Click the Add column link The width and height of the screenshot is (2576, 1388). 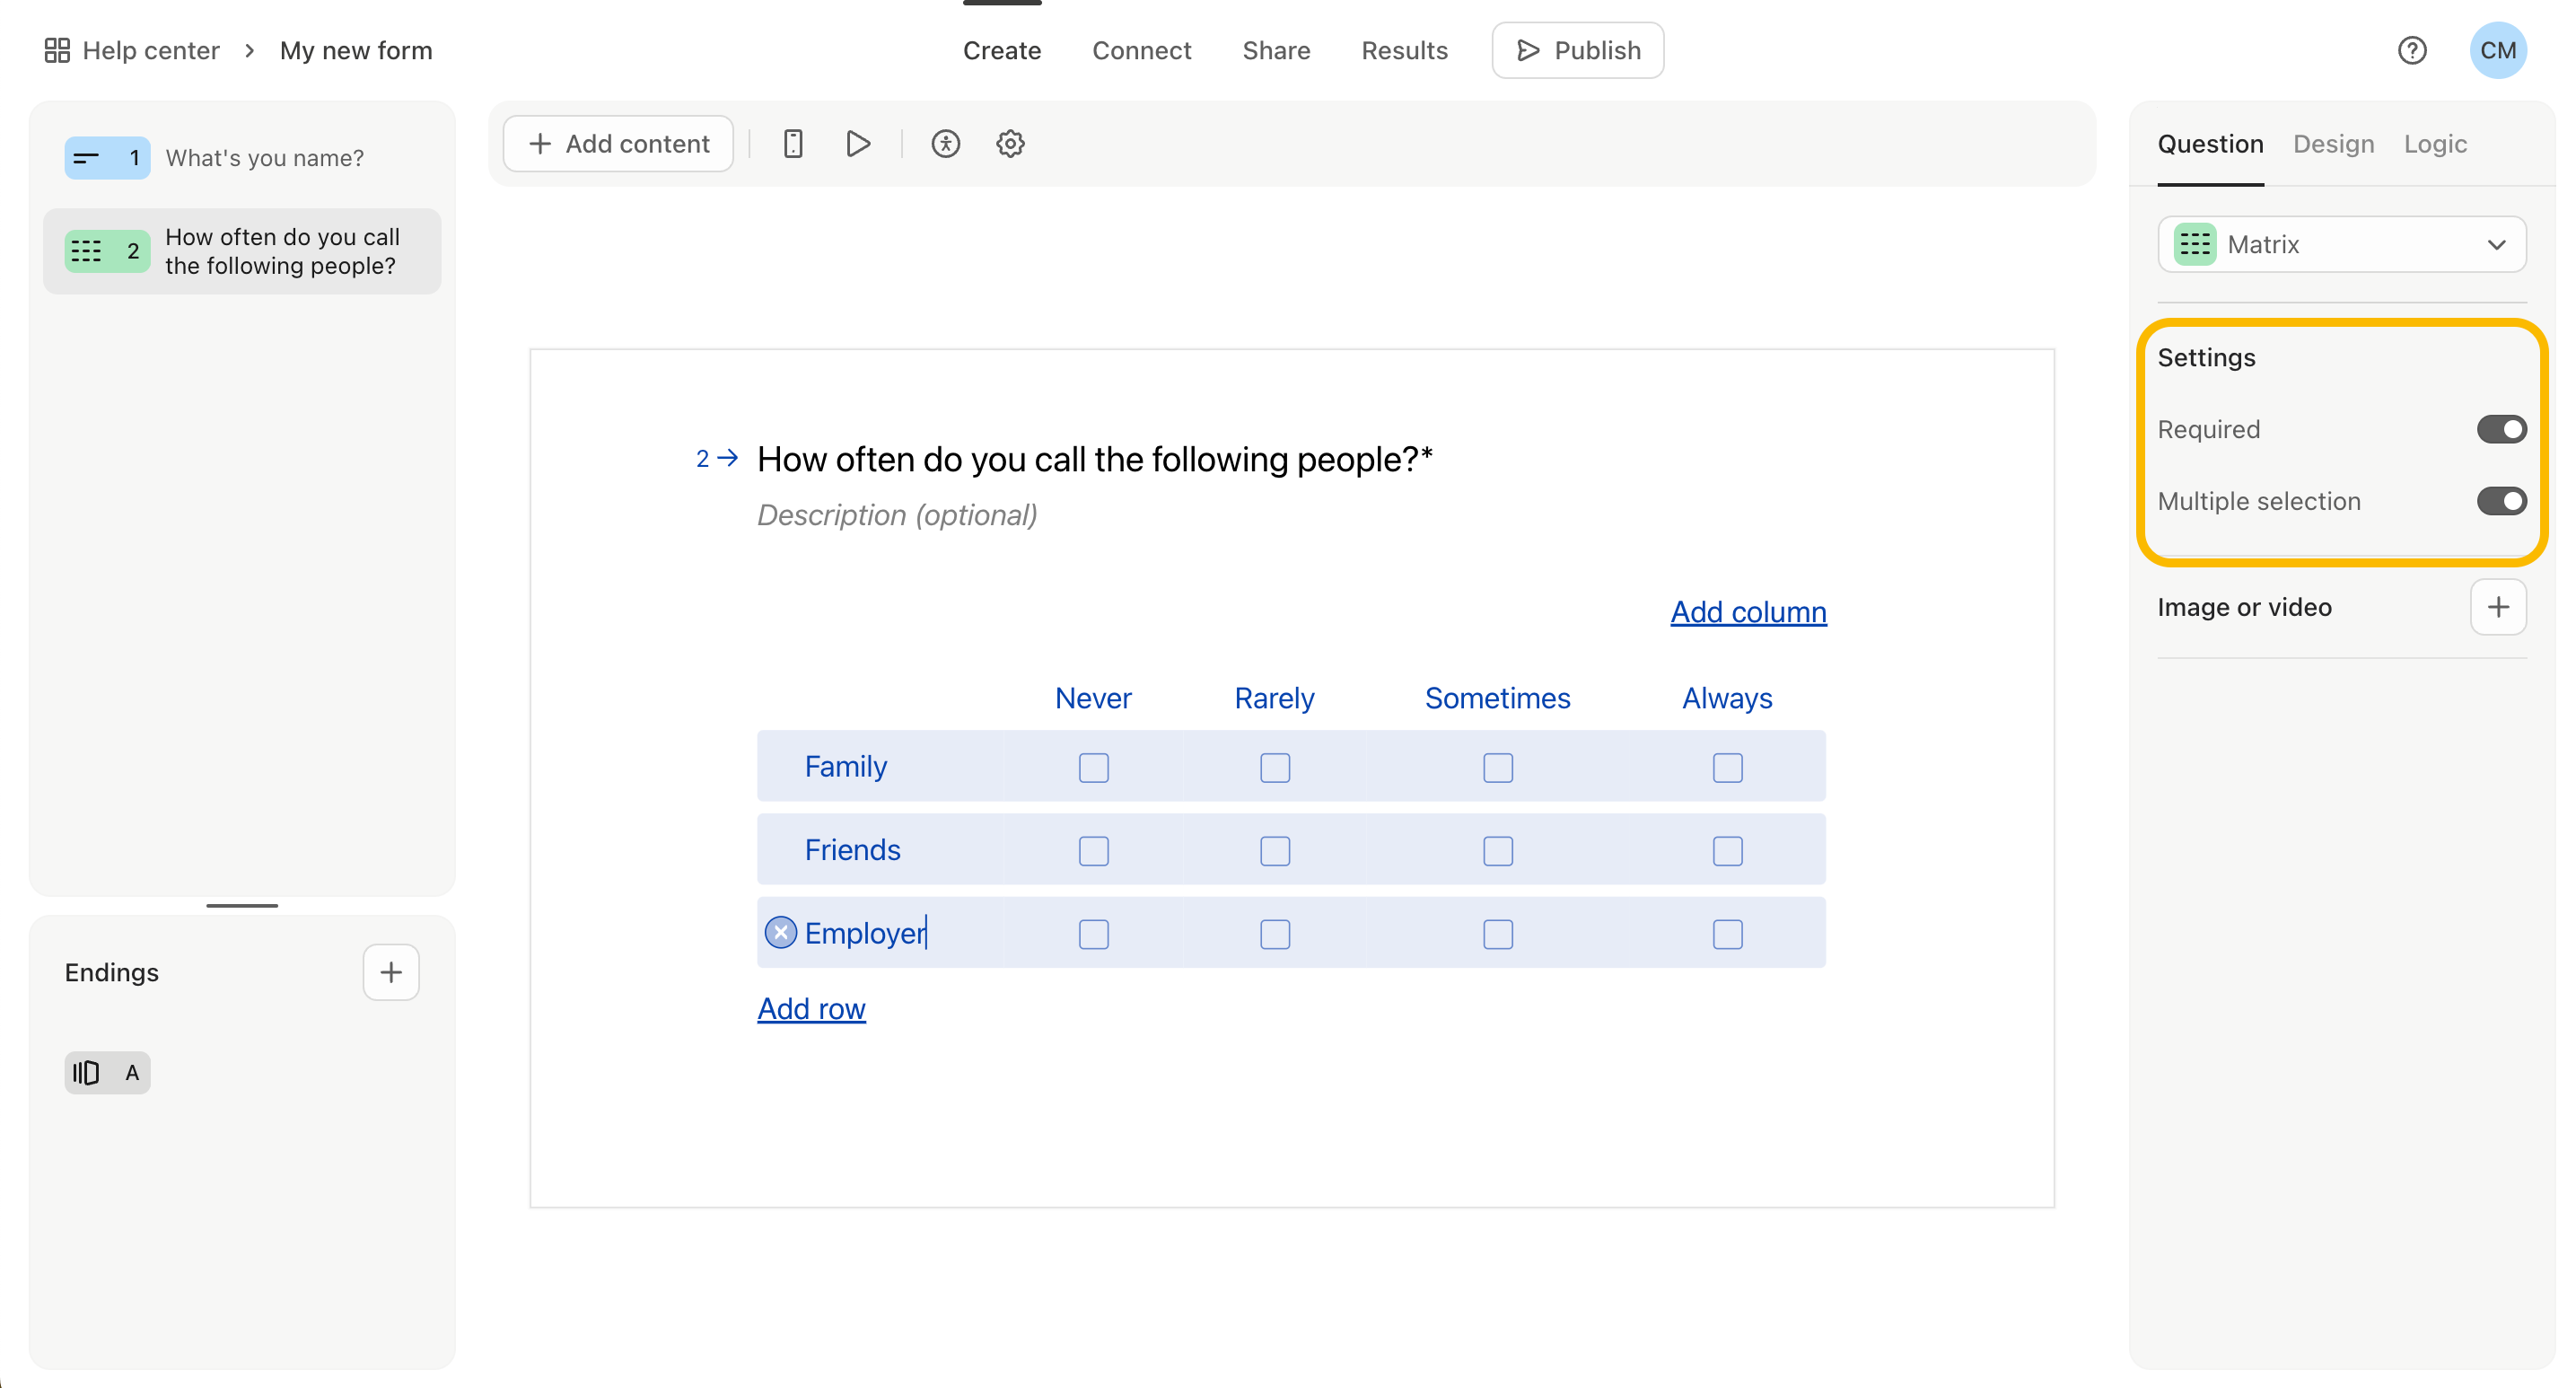coord(1748,612)
